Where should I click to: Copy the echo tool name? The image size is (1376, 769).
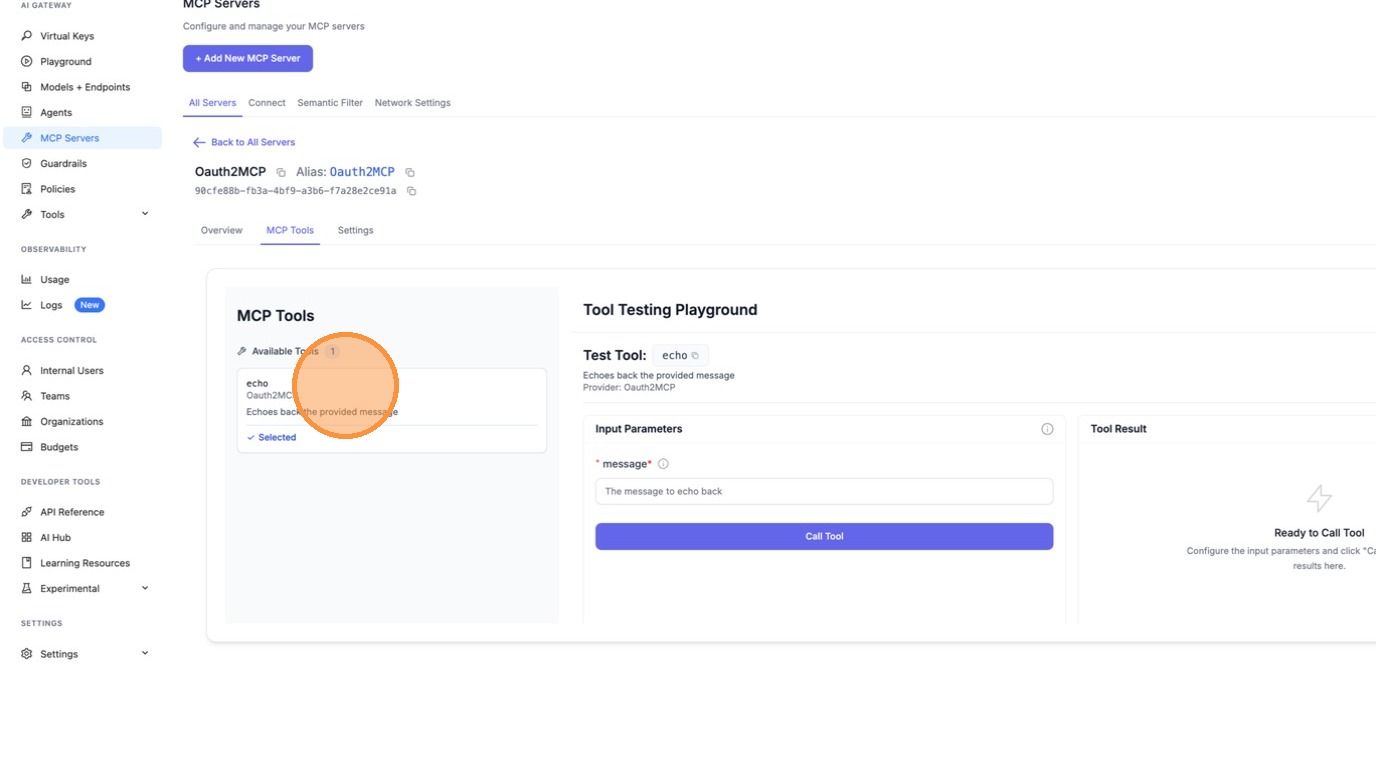pyautogui.click(x=696, y=356)
